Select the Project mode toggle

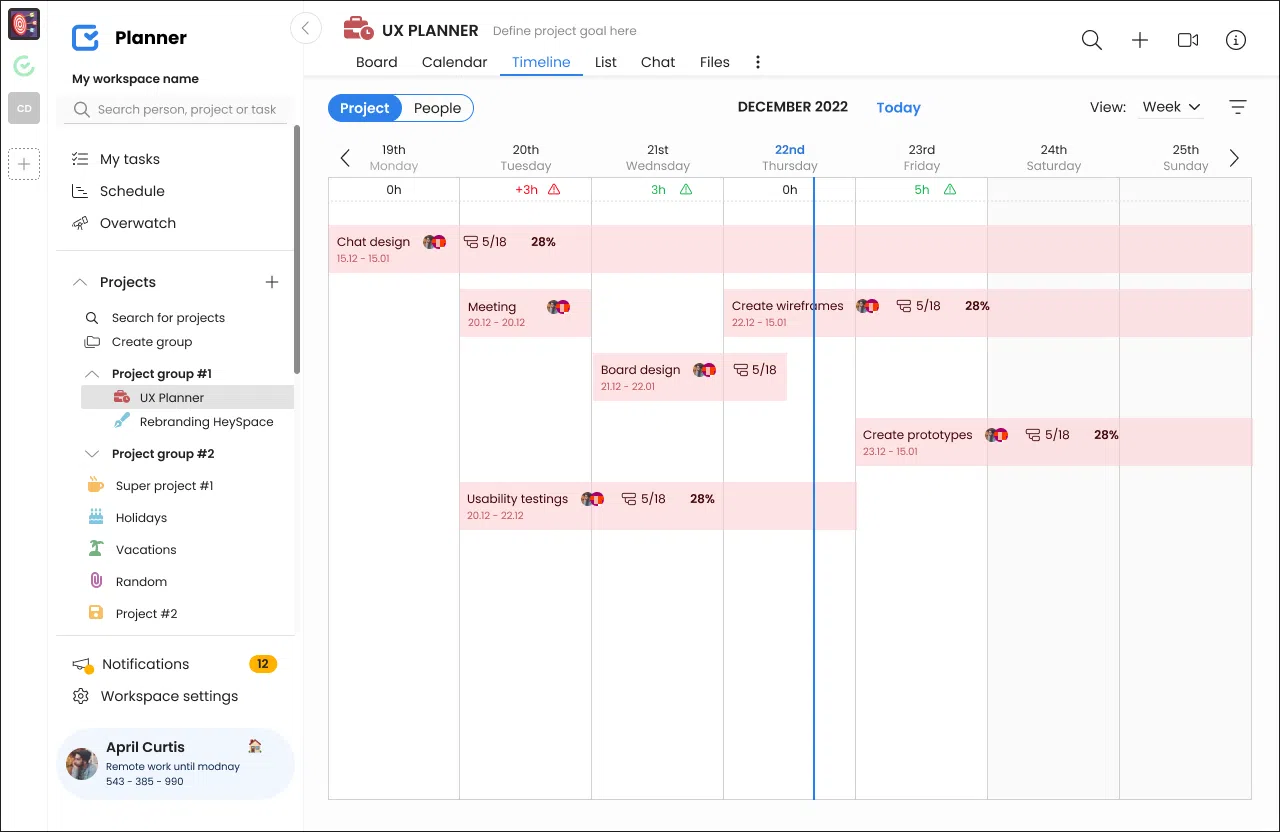pos(364,108)
